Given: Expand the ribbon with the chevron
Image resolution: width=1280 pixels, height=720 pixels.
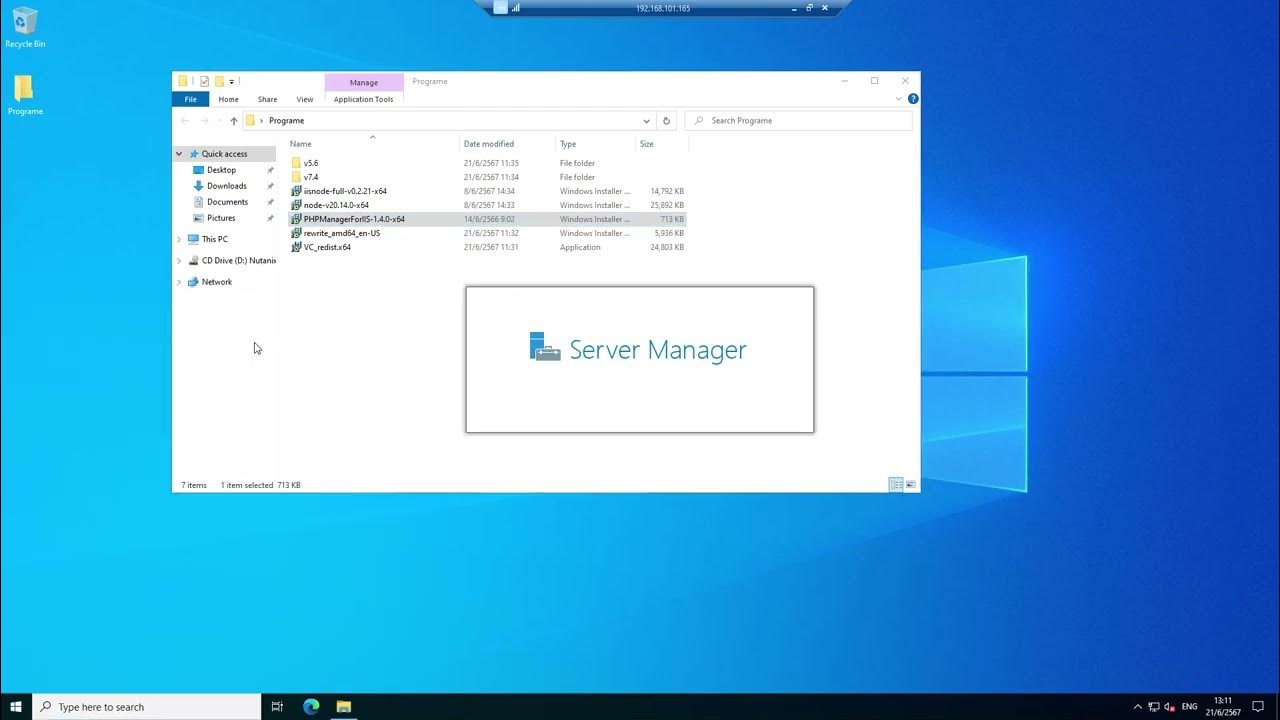Looking at the screenshot, I should 899,99.
